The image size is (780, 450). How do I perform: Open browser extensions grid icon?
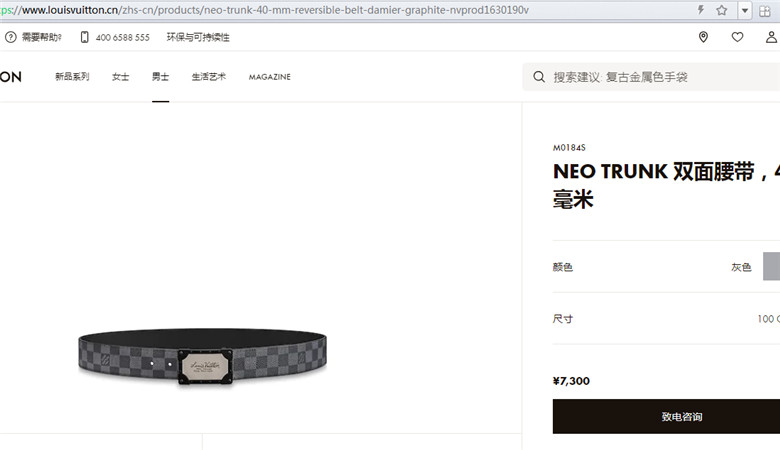[x=765, y=10]
